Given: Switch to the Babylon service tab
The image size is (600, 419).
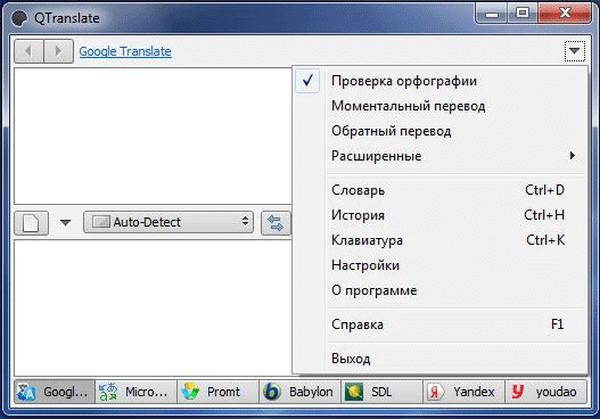Looking at the screenshot, I should pos(300,392).
